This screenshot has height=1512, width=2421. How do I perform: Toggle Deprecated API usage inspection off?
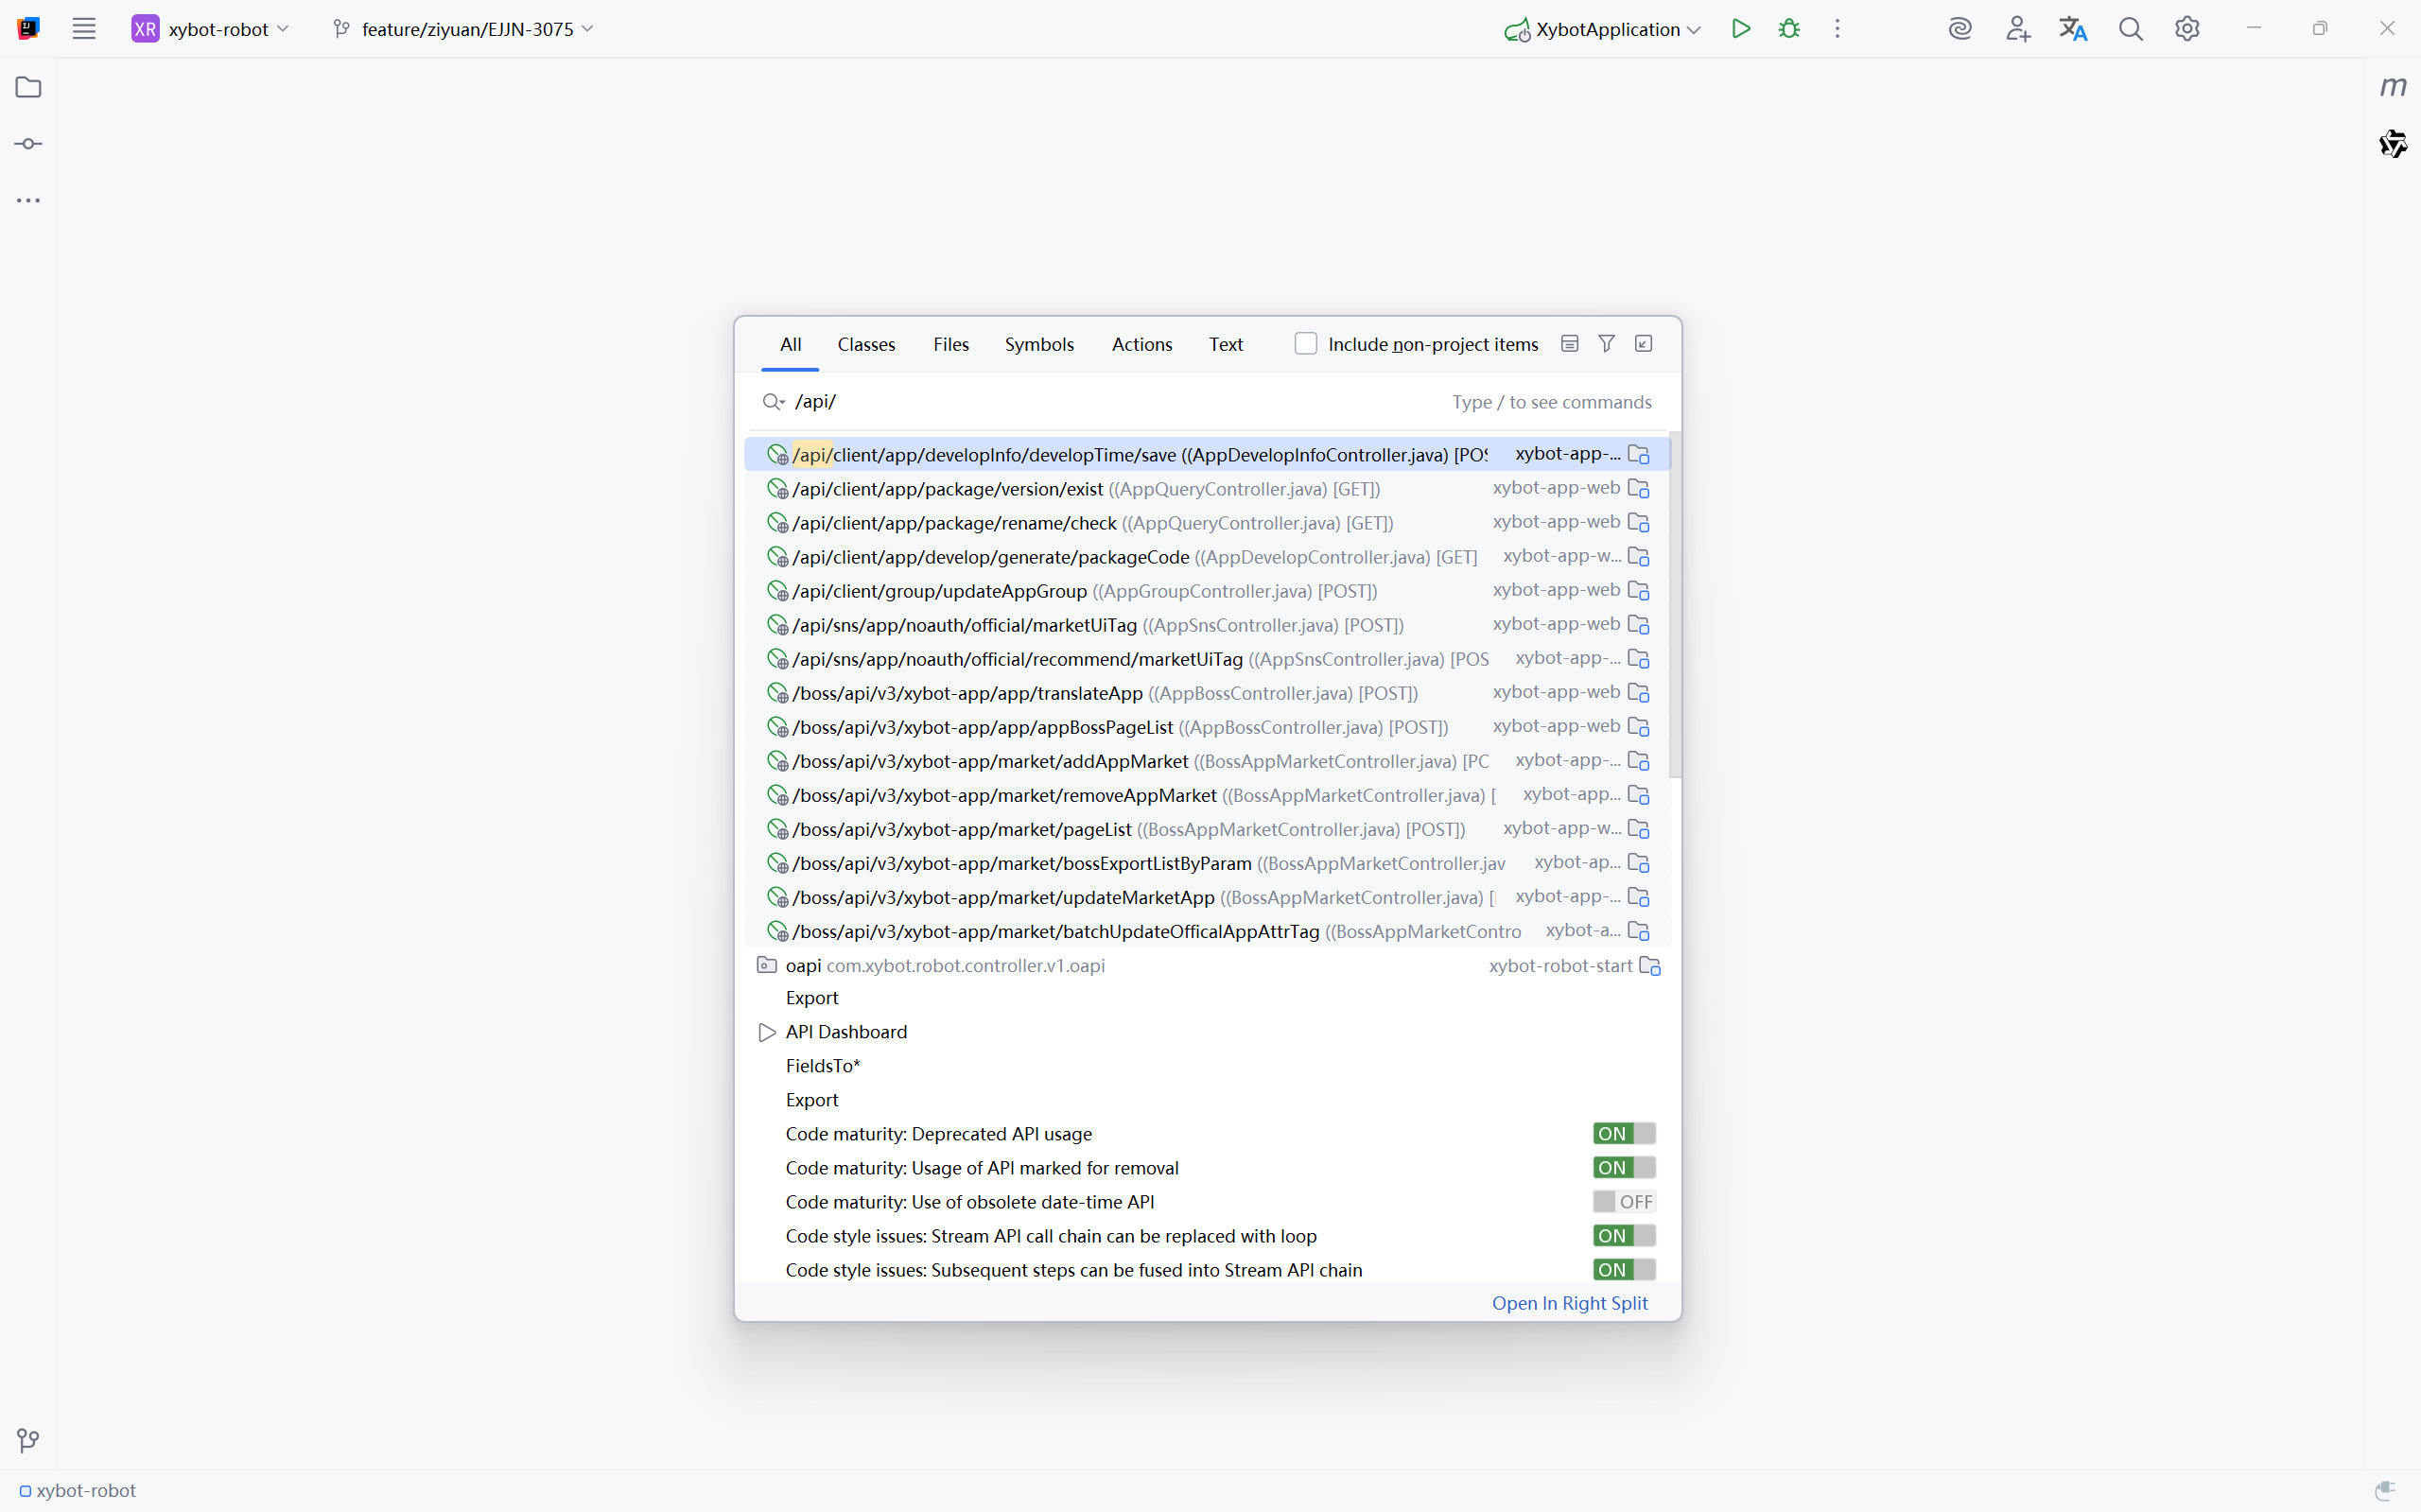pyautogui.click(x=1624, y=1134)
